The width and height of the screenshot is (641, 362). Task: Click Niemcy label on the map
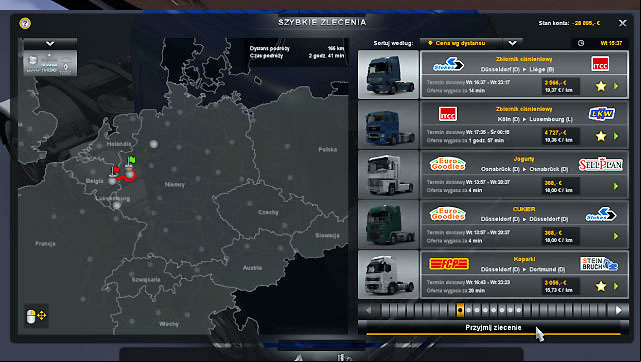pyautogui.click(x=175, y=185)
